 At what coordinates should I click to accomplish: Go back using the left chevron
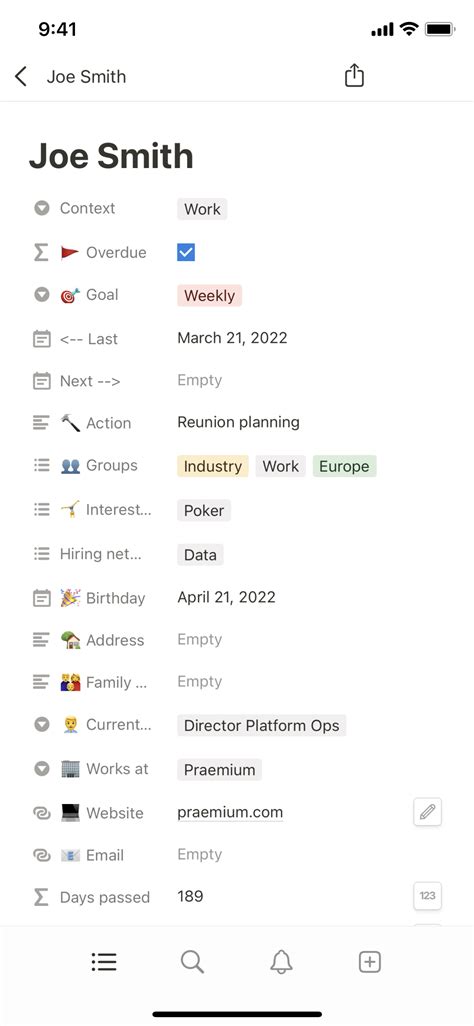tap(21, 77)
